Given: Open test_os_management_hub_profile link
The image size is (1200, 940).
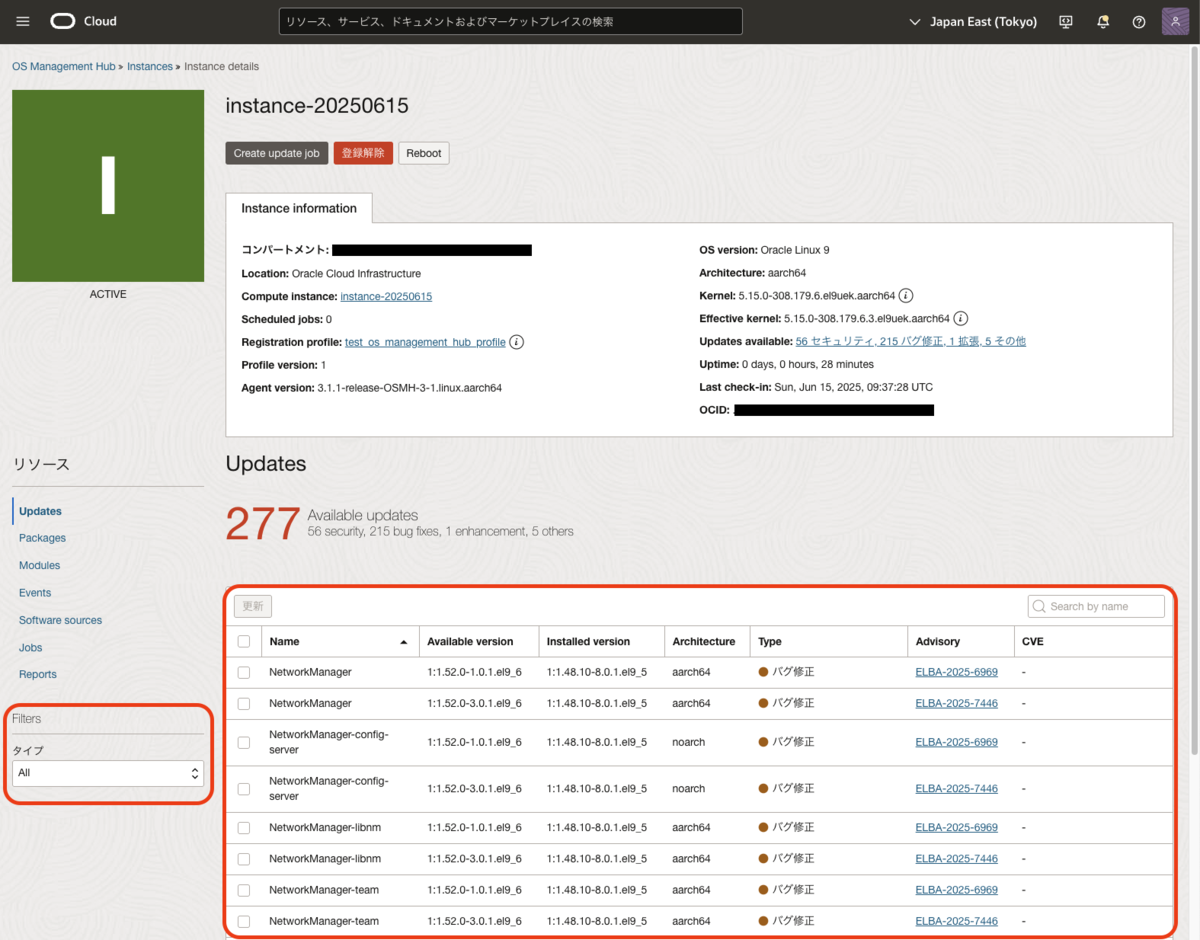Looking at the screenshot, I should [425, 342].
